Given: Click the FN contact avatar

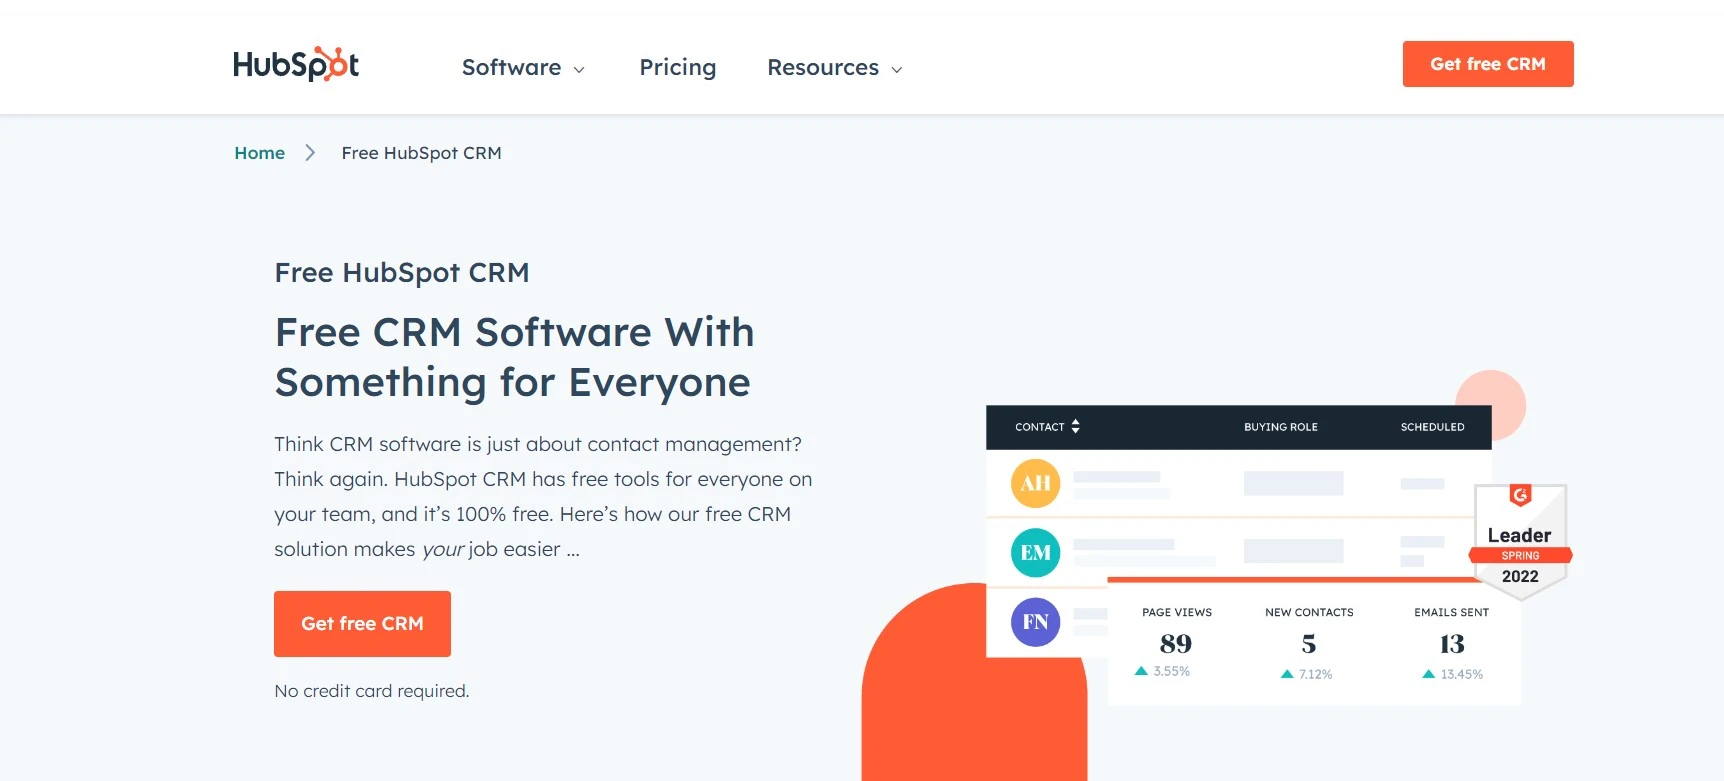Looking at the screenshot, I should (1035, 622).
